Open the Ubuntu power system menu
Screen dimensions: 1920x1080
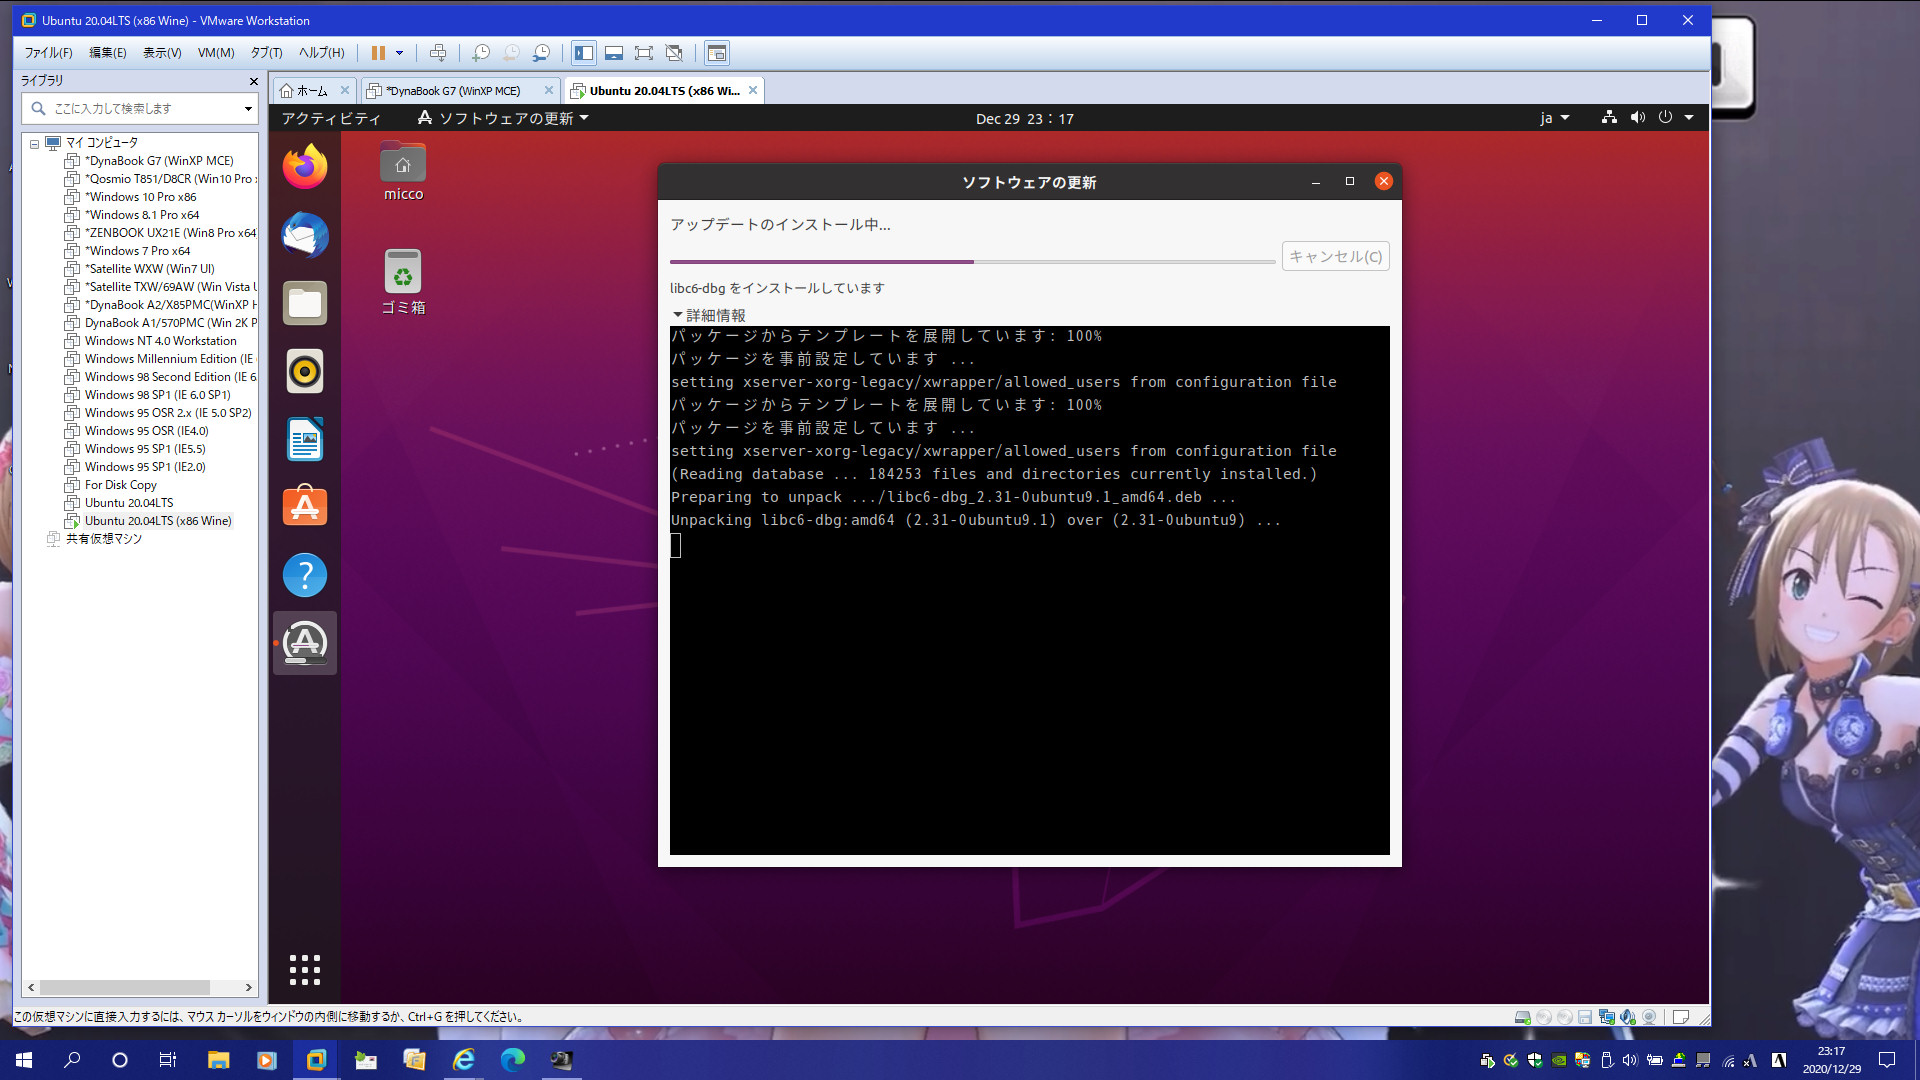[x=1676, y=117]
